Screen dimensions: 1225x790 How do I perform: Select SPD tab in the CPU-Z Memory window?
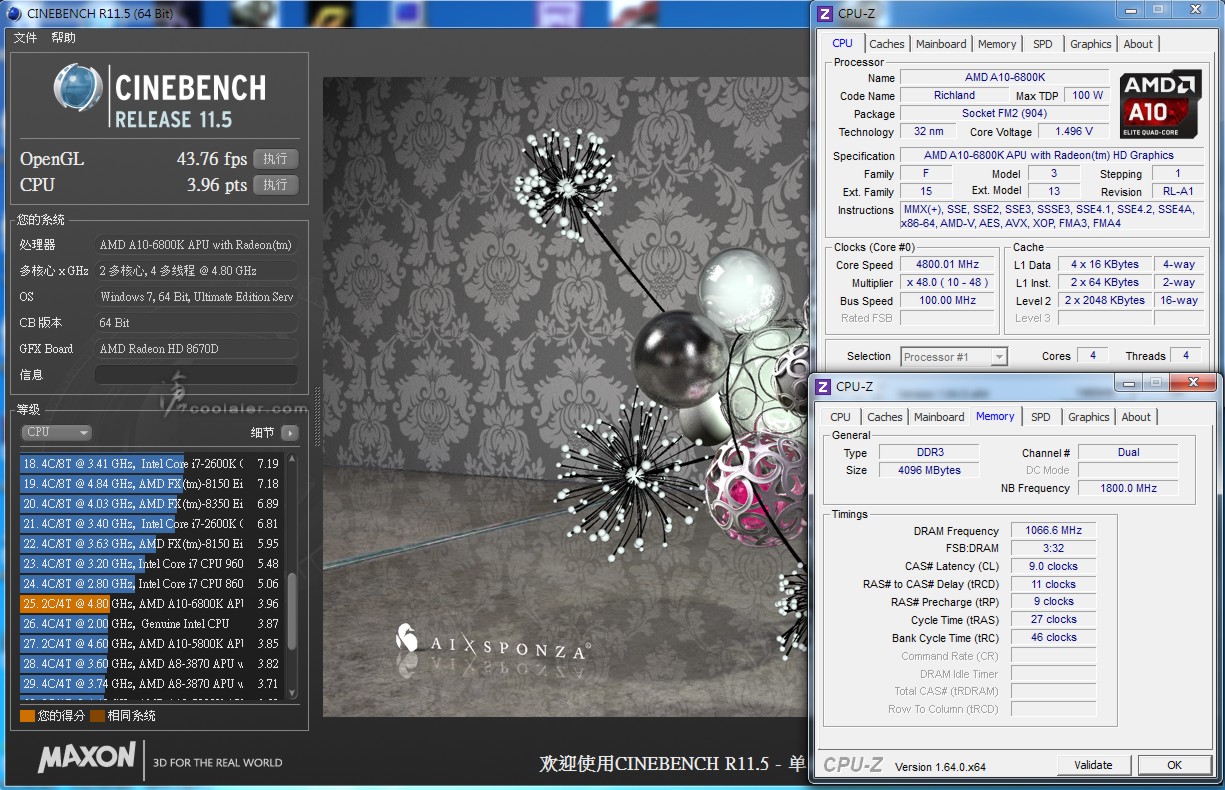point(1041,417)
